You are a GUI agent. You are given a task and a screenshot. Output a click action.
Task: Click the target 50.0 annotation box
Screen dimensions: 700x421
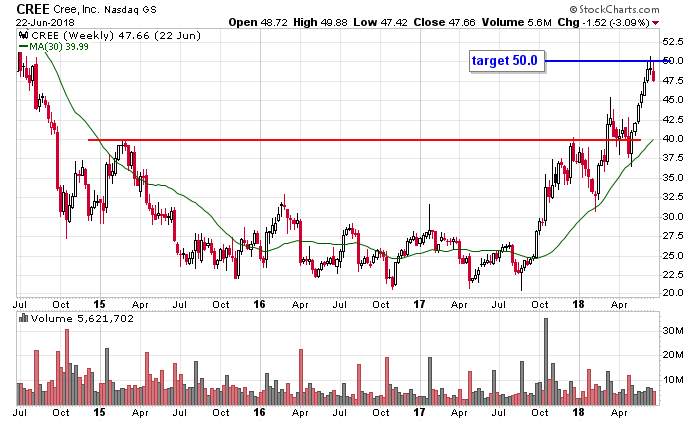(507, 61)
